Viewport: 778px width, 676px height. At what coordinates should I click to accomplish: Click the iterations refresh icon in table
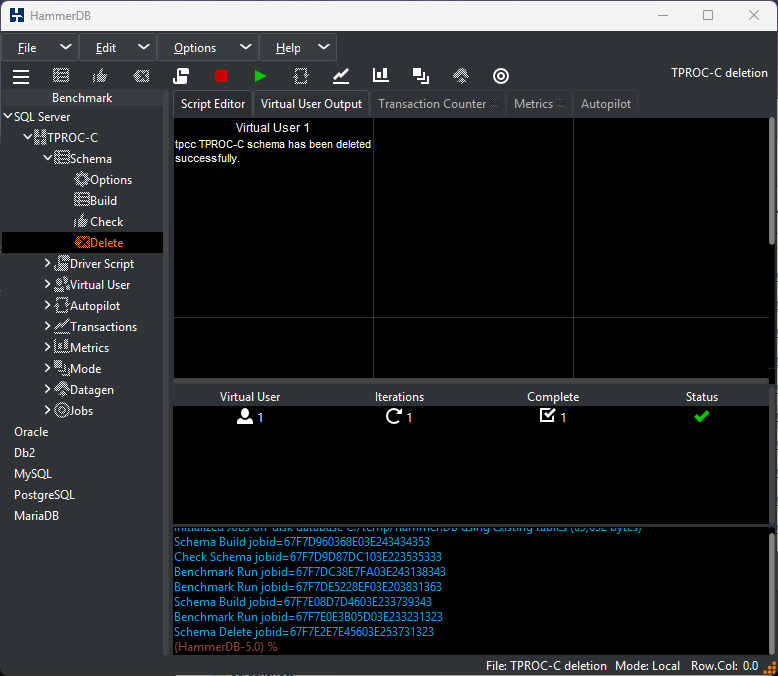click(x=393, y=416)
